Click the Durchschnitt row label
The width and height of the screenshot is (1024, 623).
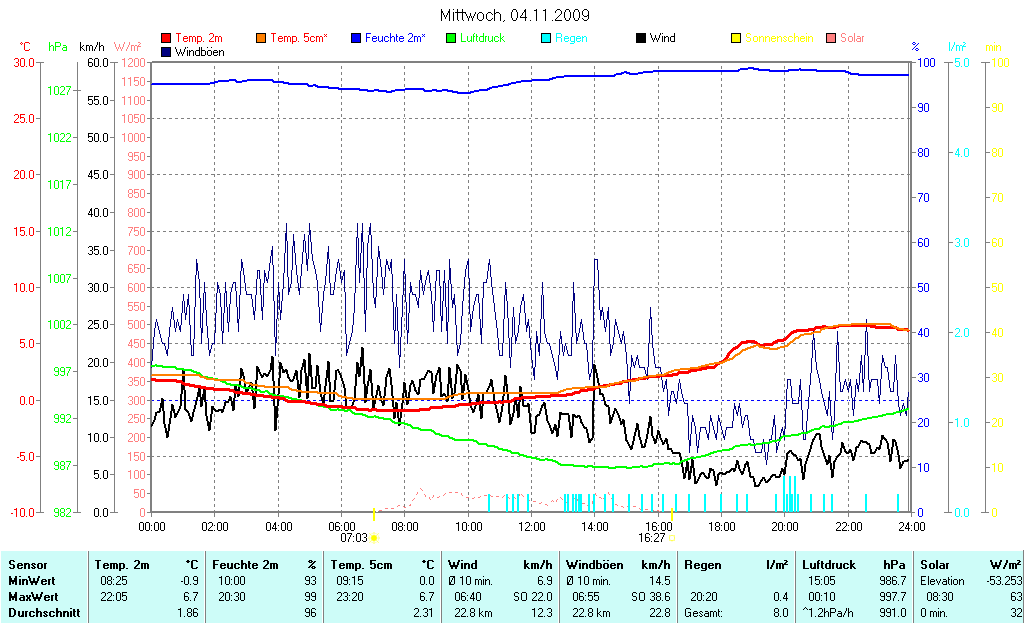pyautogui.click(x=44, y=612)
